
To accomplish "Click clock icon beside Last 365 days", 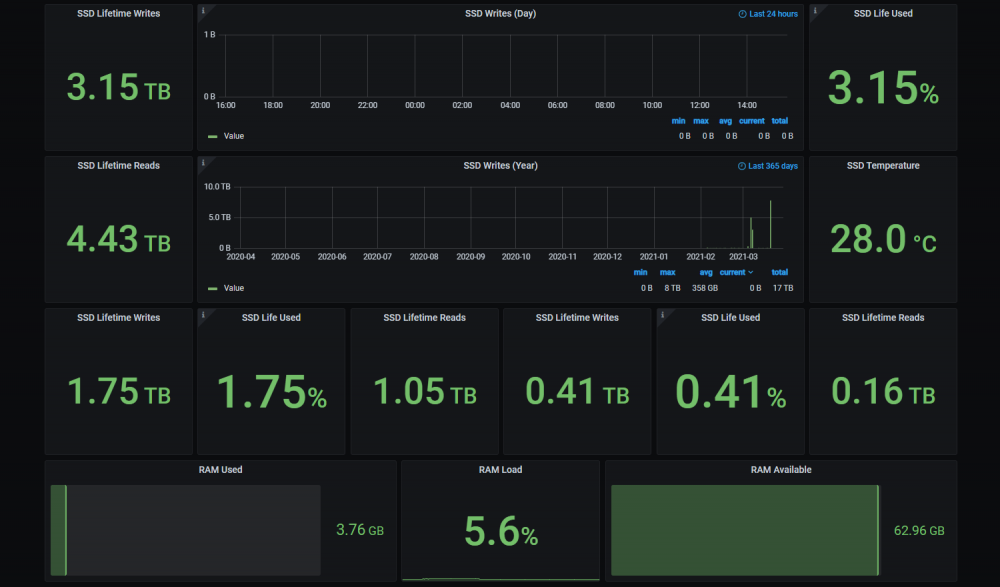I will 742,166.
